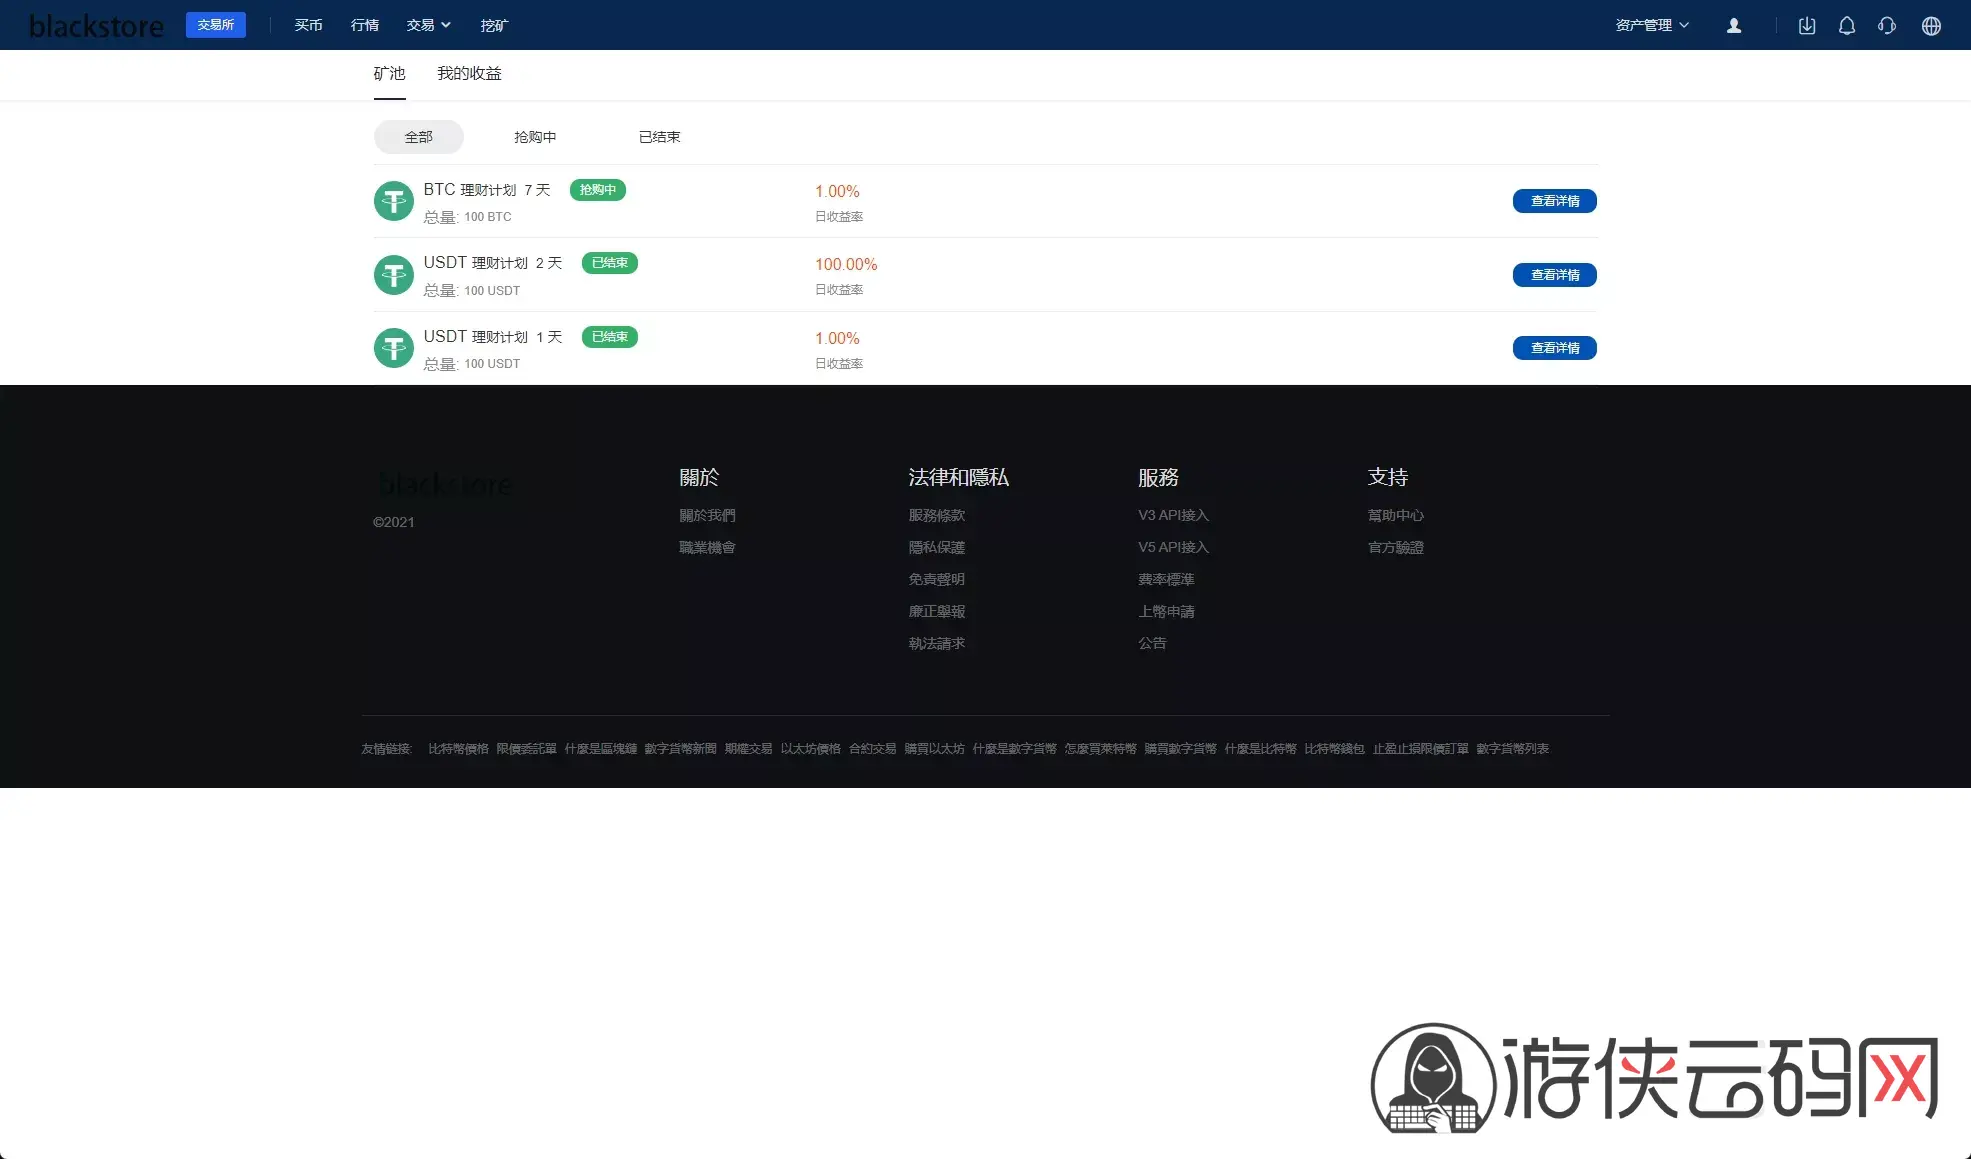
Task: Open the language globe icon
Action: pyautogui.click(x=1931, y=26)
